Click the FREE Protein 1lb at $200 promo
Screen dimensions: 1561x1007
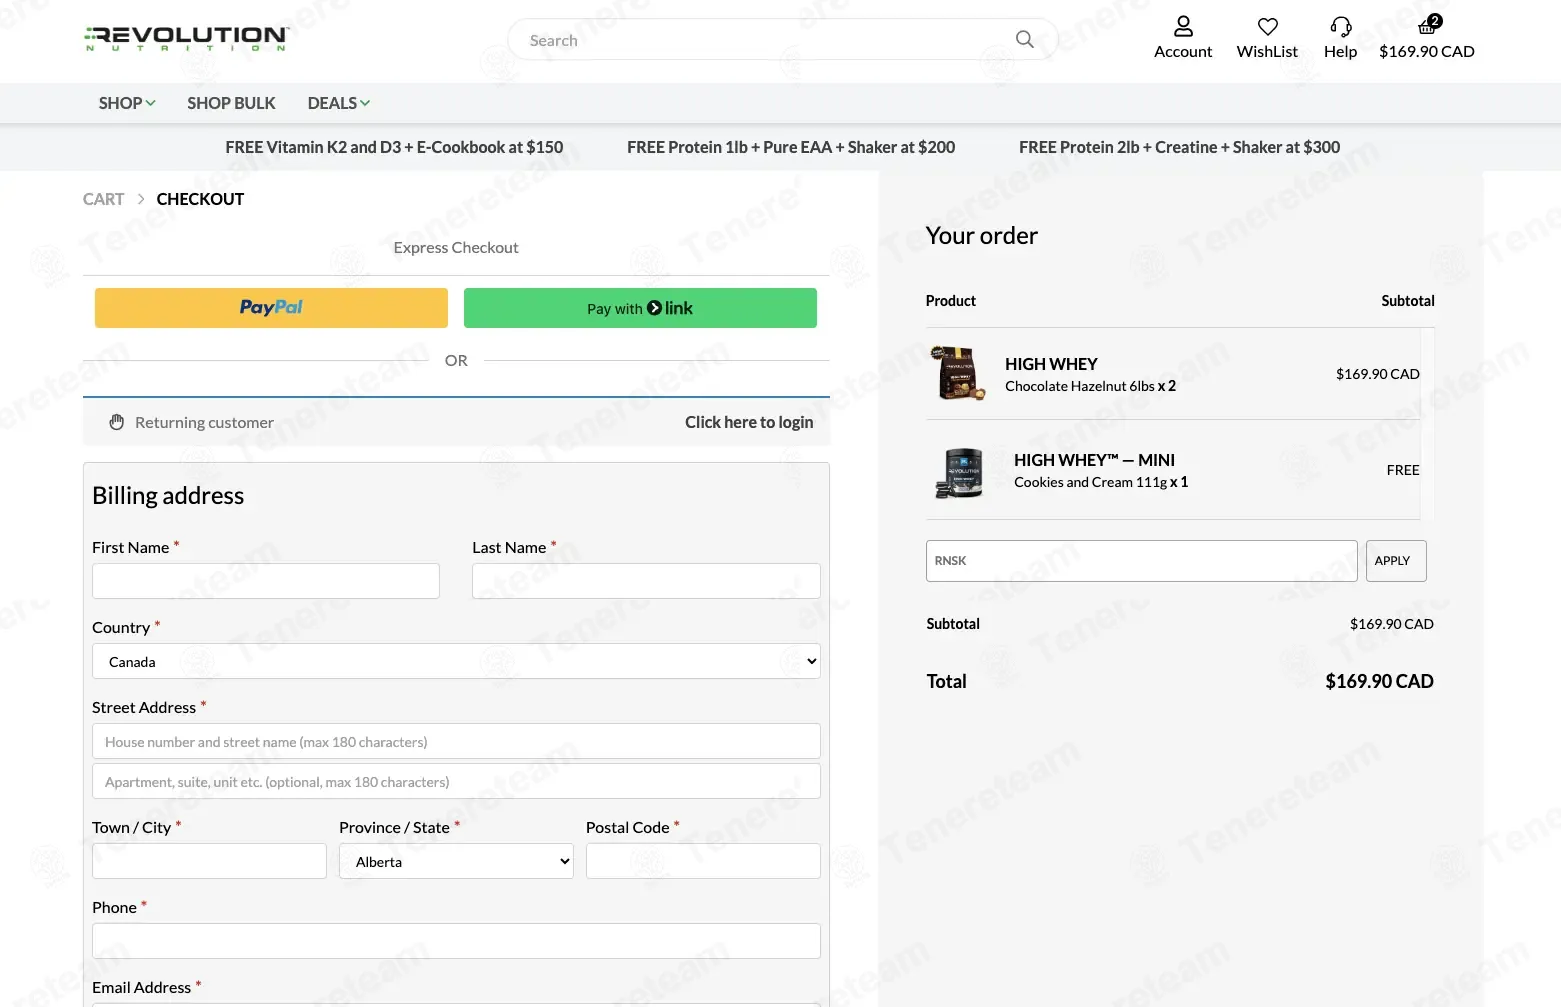pyautogui.click(x=791, y=147)
